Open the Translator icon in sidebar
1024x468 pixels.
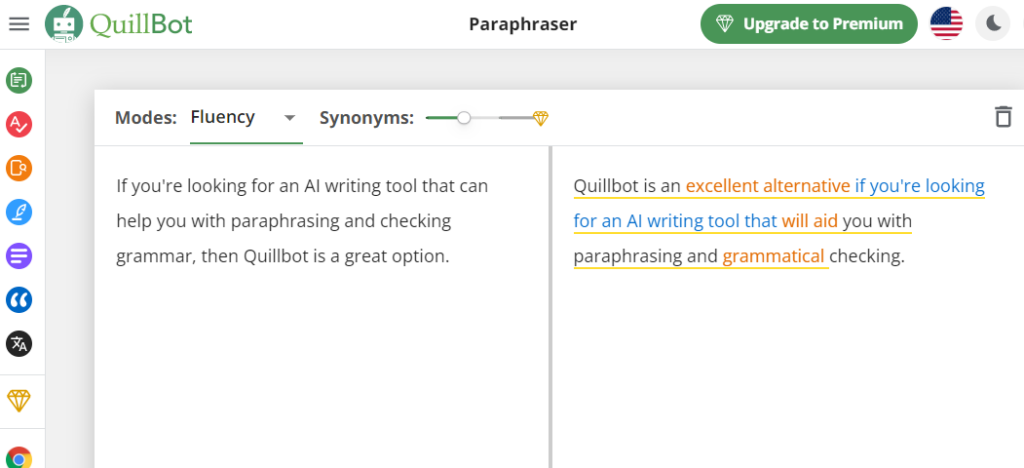coord(19,344)
